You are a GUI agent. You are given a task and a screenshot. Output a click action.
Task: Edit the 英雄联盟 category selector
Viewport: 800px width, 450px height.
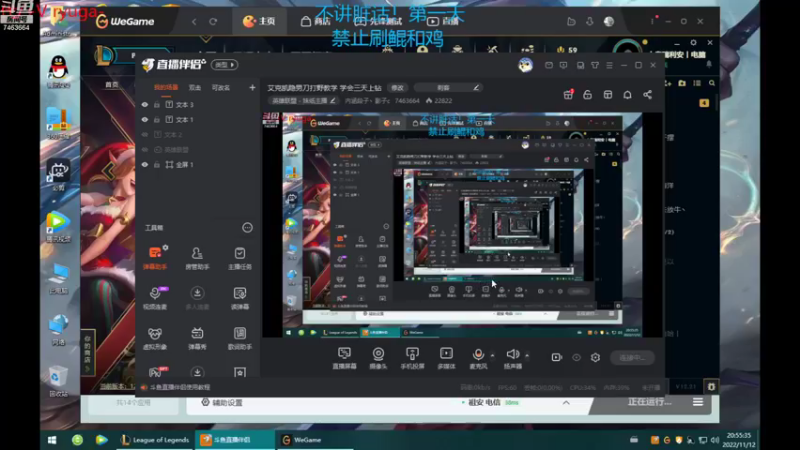304,101
